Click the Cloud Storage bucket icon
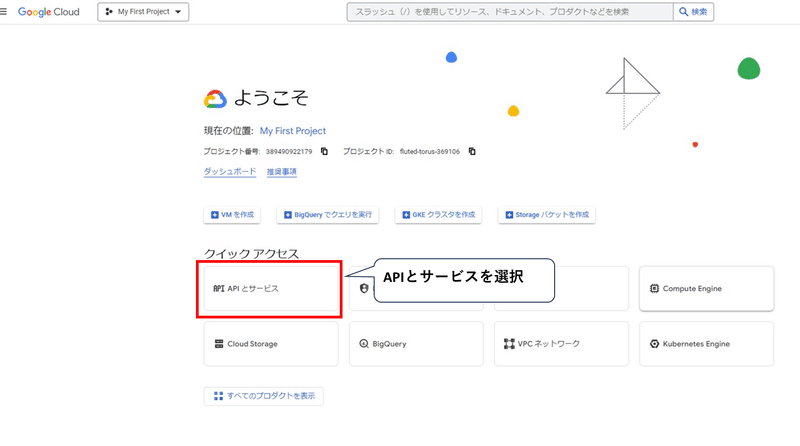Screen dimensions: 800x446 [219, 343]
